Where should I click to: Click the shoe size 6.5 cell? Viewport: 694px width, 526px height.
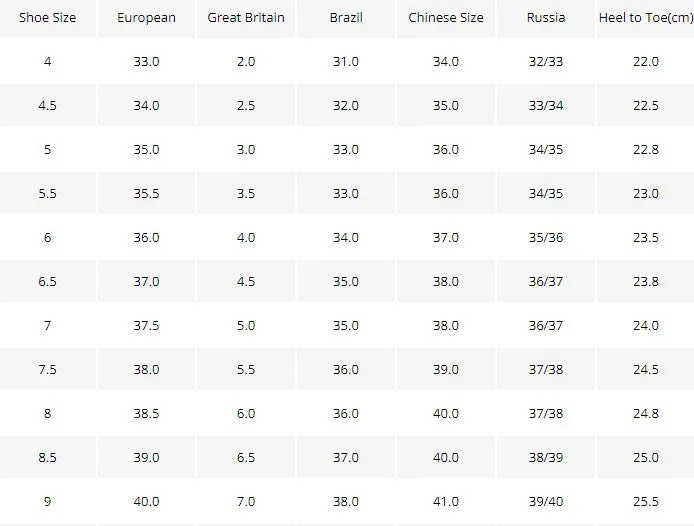47,282
